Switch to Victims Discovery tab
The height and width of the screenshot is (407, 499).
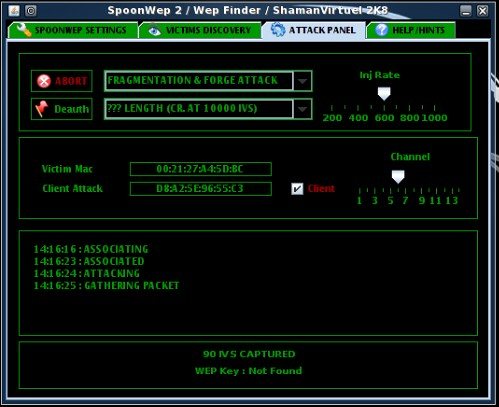(200, 30)
